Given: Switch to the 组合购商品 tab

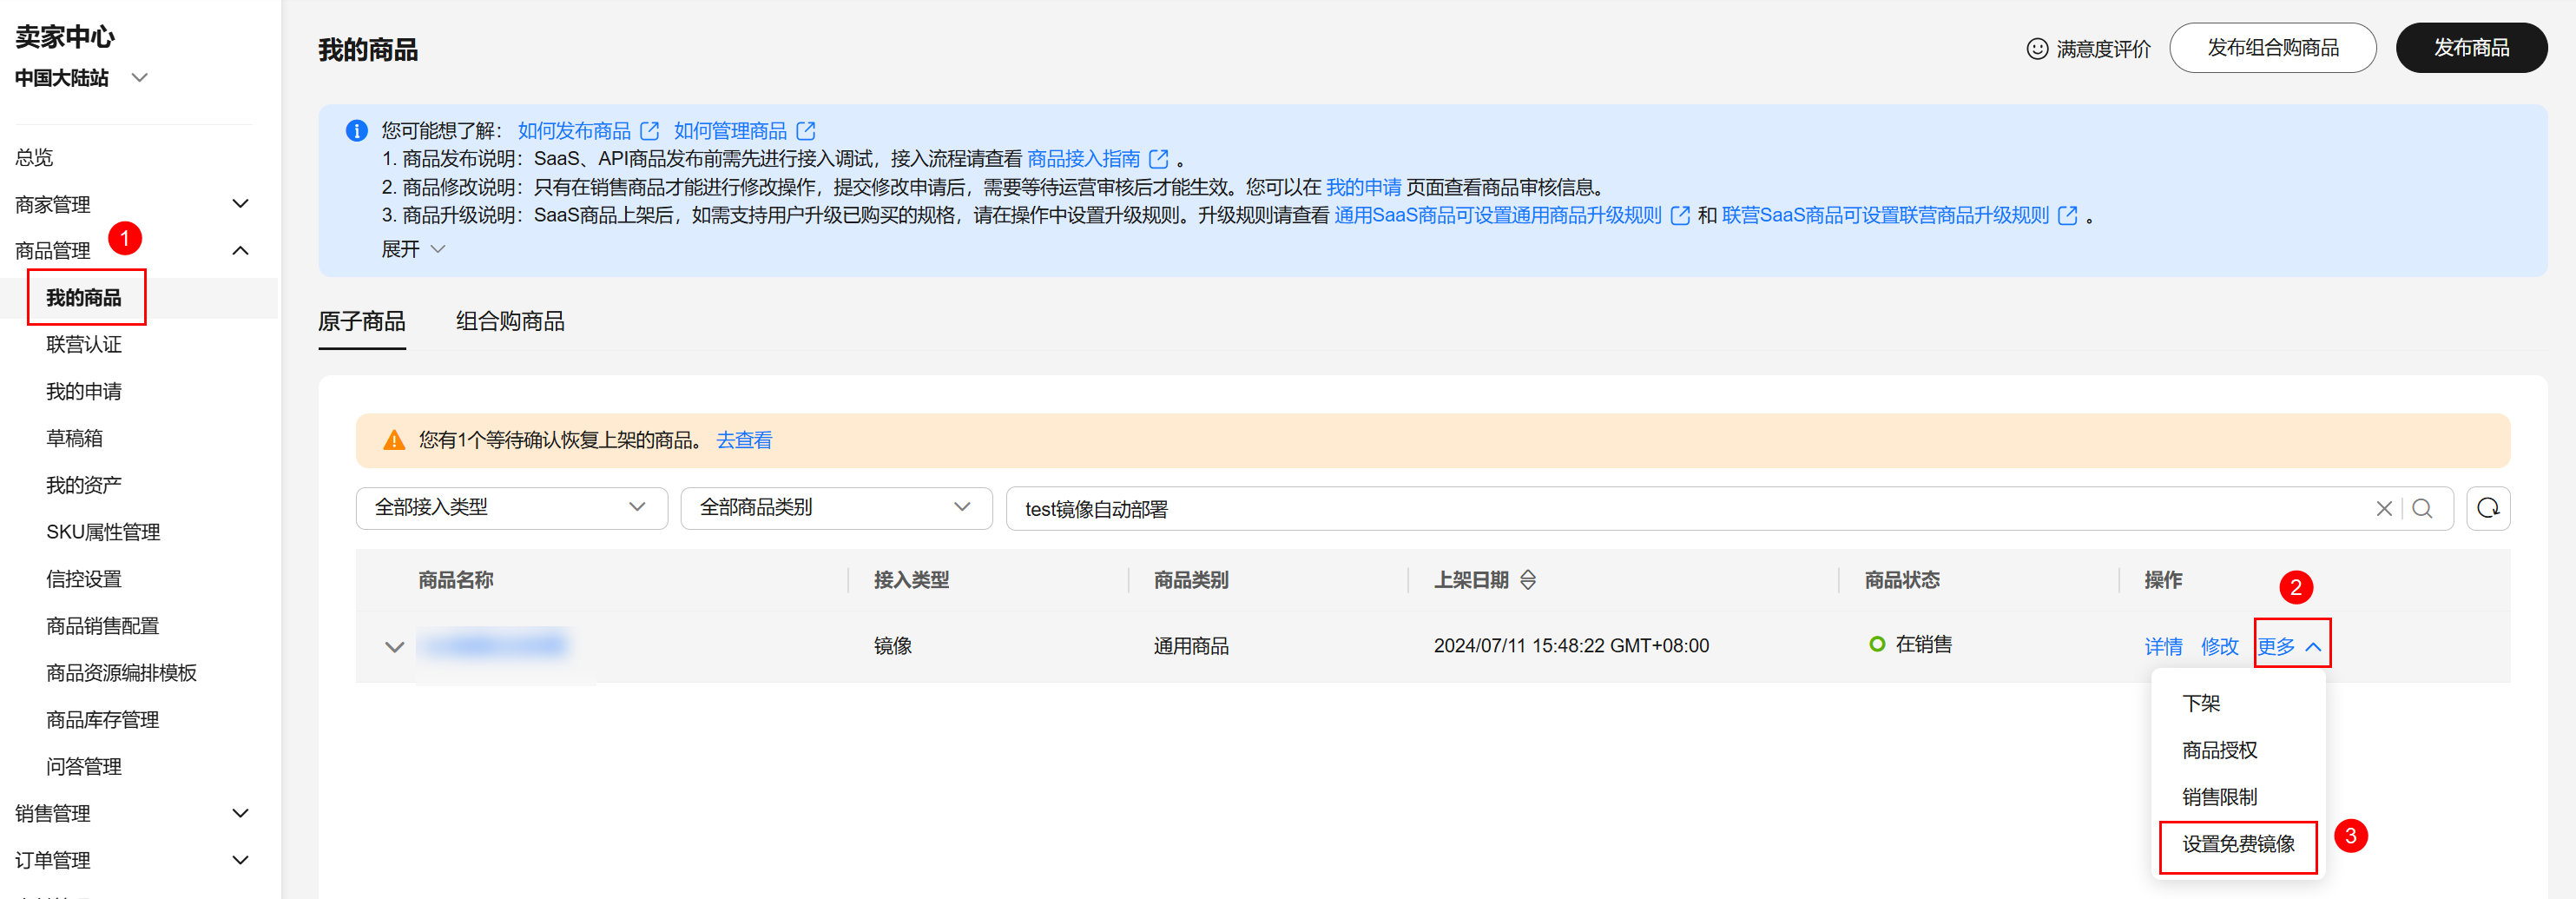Looking at the screenshot, I should [510, 322].
